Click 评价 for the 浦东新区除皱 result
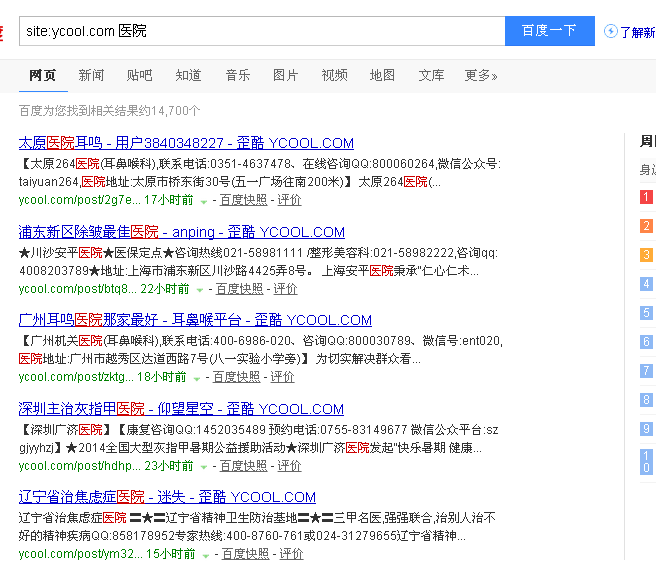656x575 pixels. (x=285, y=289)
